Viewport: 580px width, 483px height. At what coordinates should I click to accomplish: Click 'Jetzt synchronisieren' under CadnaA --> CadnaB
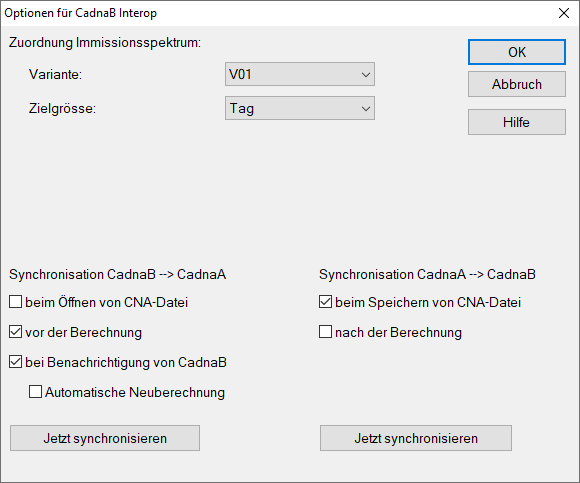pyautogui.click(x=416, y=438)
